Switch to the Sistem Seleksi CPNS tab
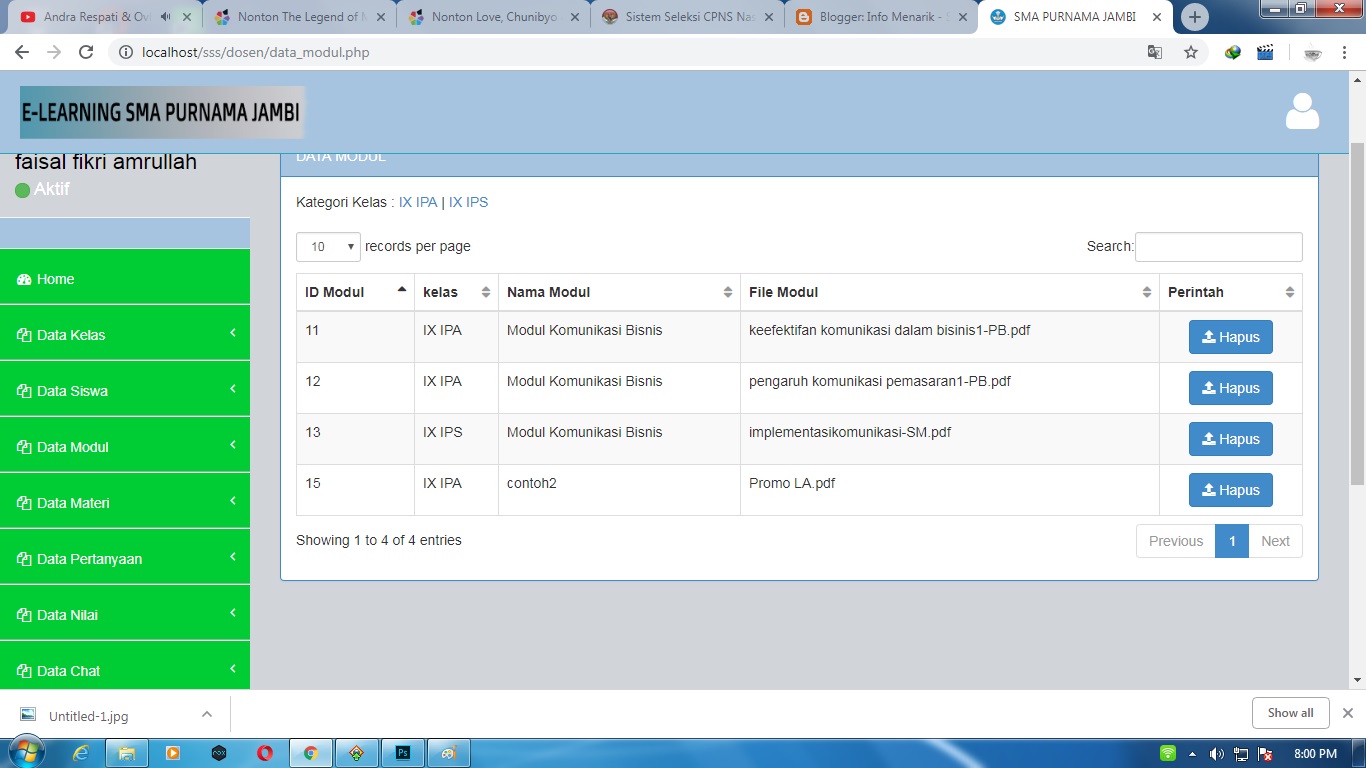1366x768 pixels. [683, 16]
